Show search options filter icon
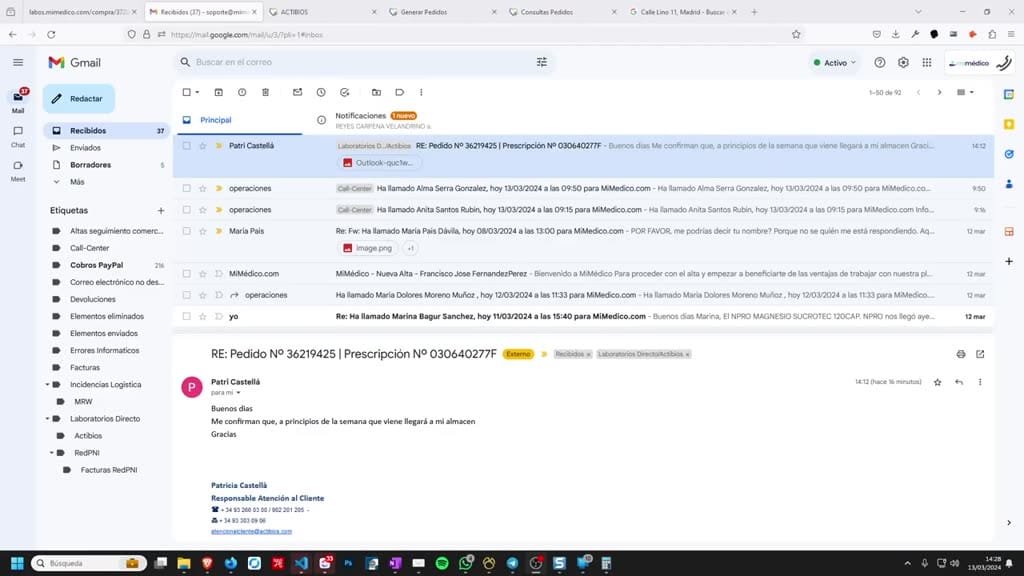The image size is (1024, 576). pyautogui.click(x=541, y=62)
